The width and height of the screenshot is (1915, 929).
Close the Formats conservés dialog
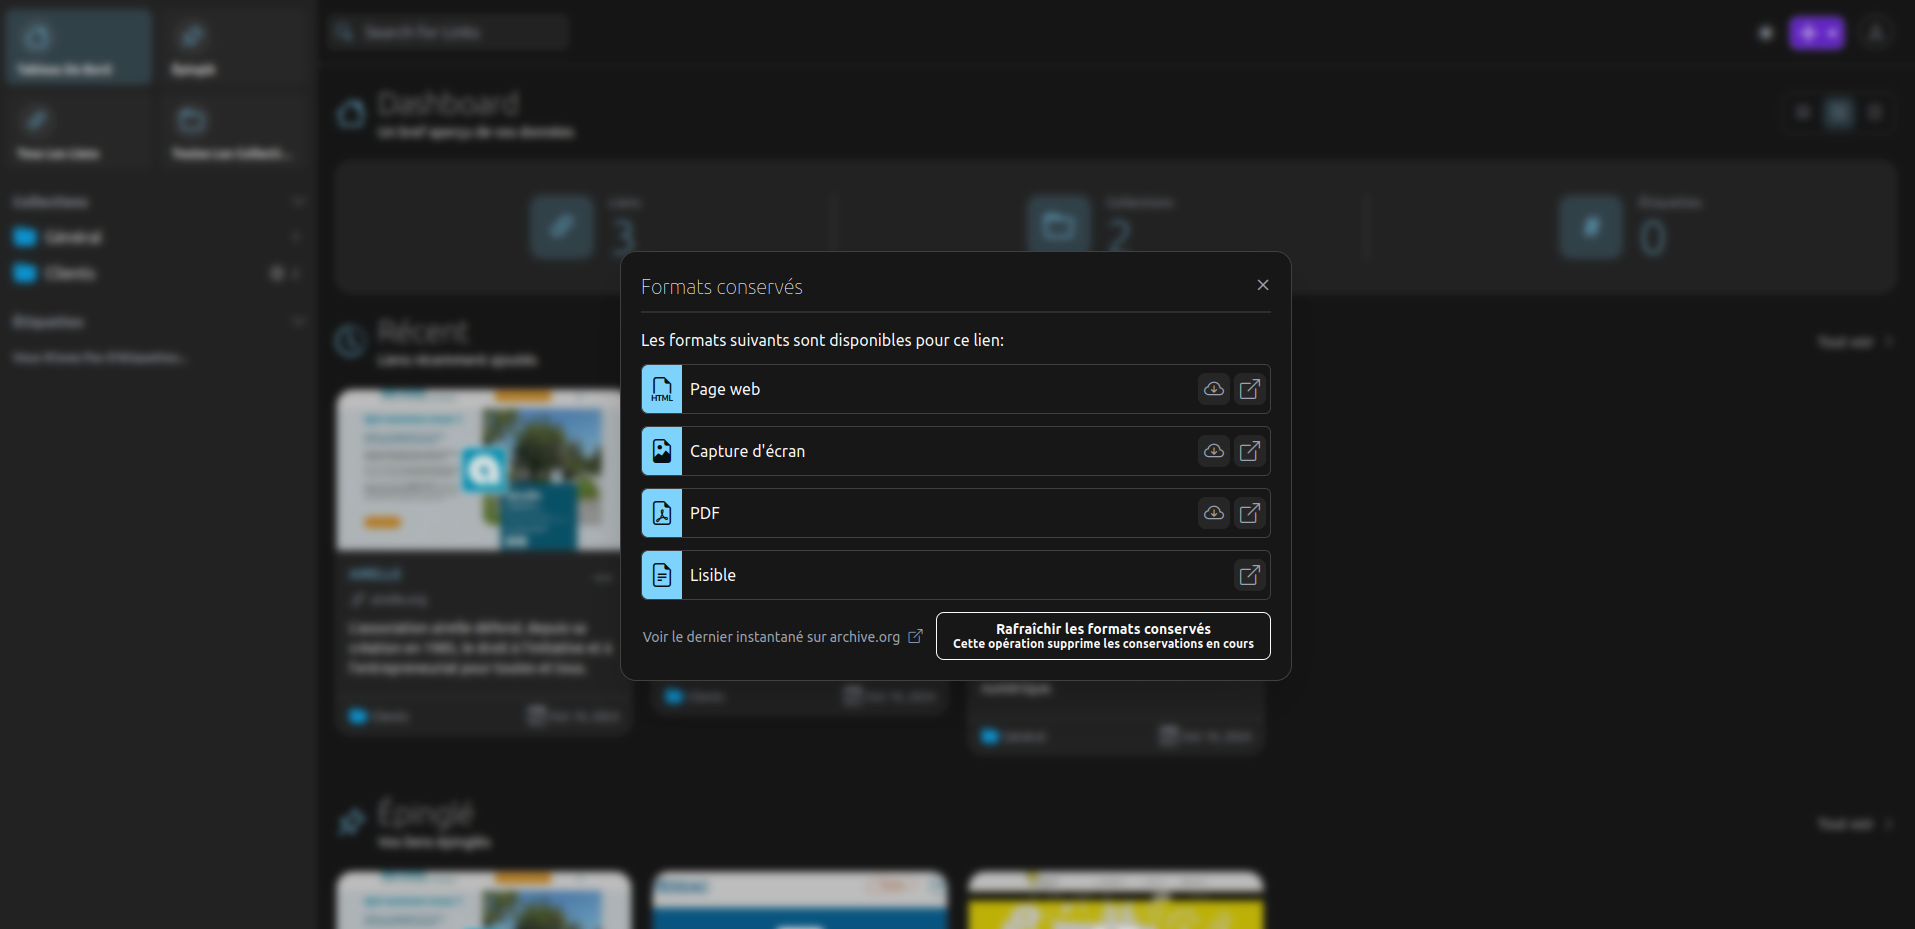tap(1263, 285)
